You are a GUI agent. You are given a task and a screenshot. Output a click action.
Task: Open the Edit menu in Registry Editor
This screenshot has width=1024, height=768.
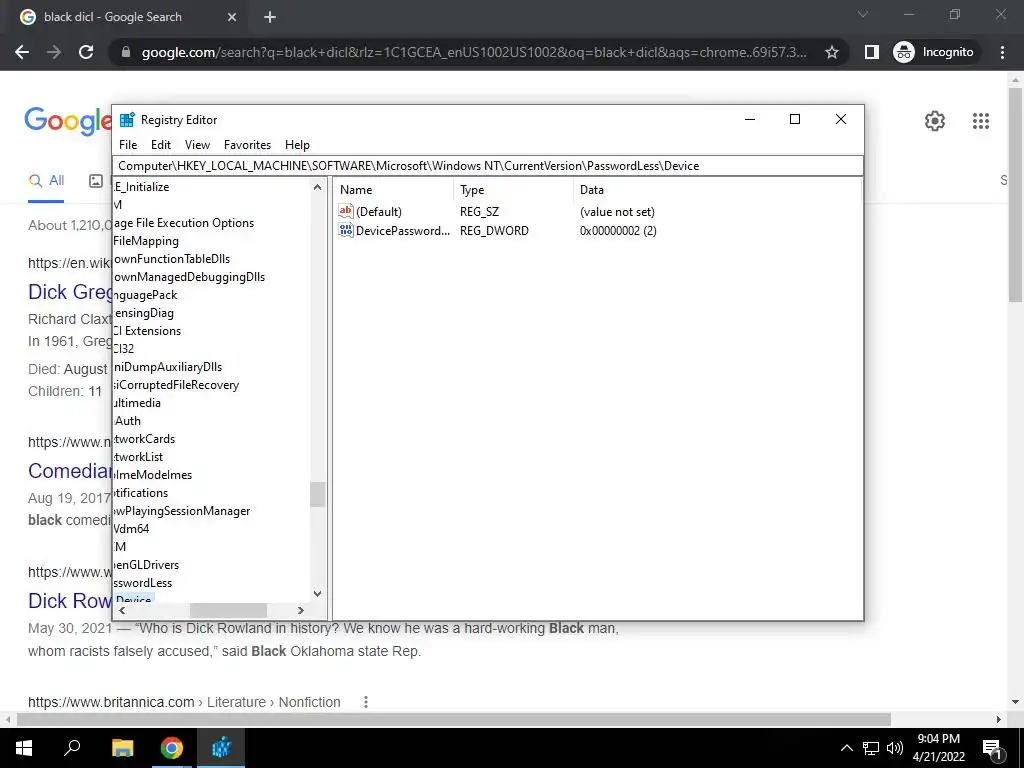click(x=161, y=145)
